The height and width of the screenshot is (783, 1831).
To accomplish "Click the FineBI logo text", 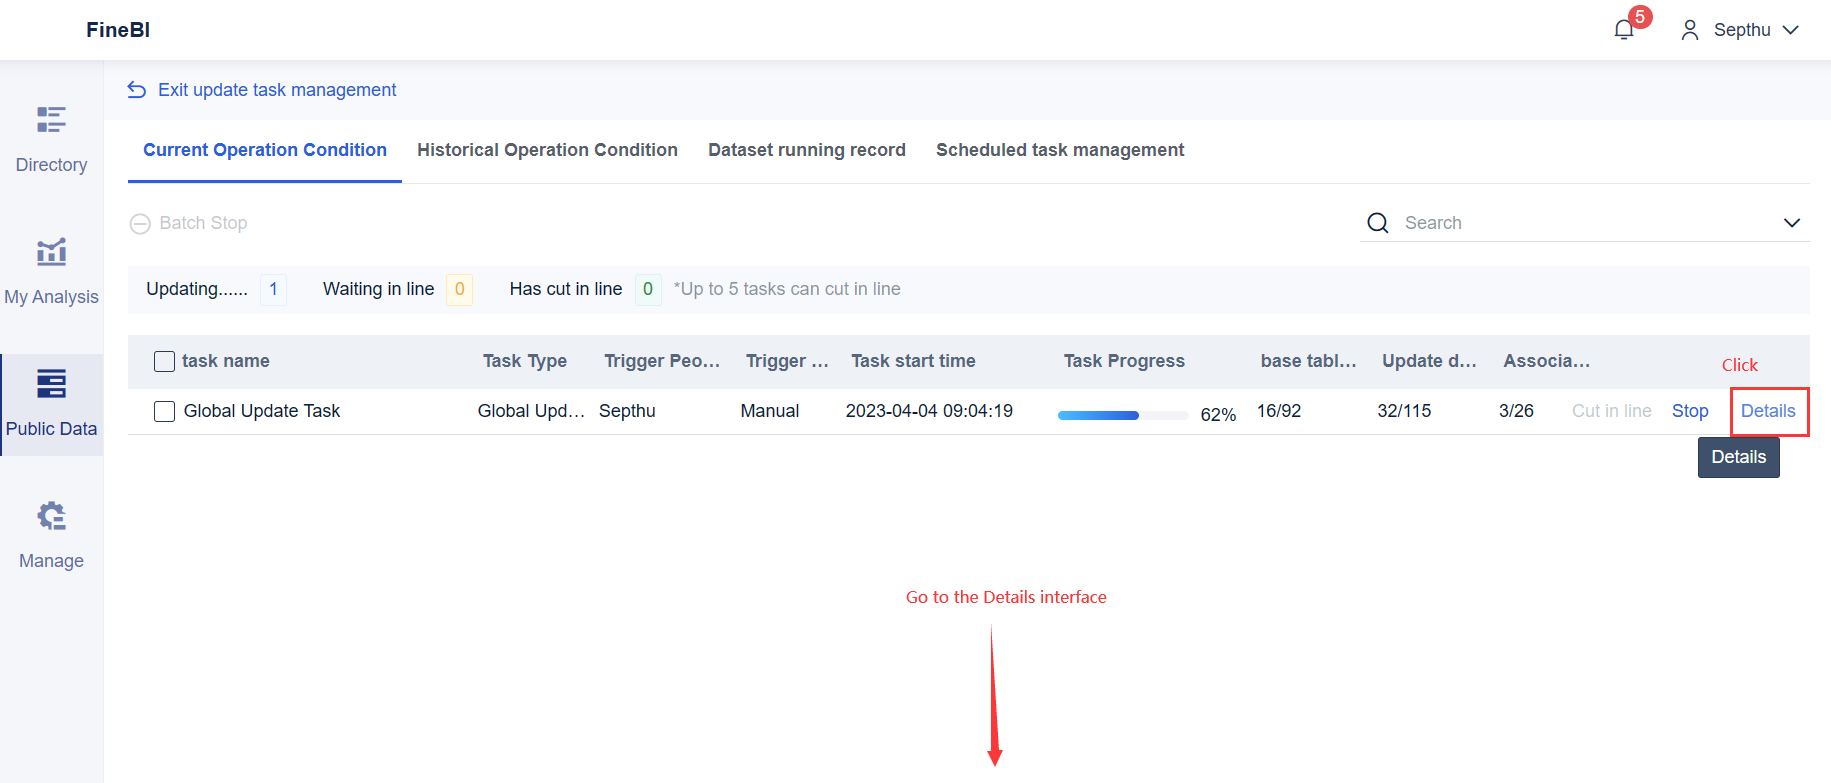I will click(118, 30).
